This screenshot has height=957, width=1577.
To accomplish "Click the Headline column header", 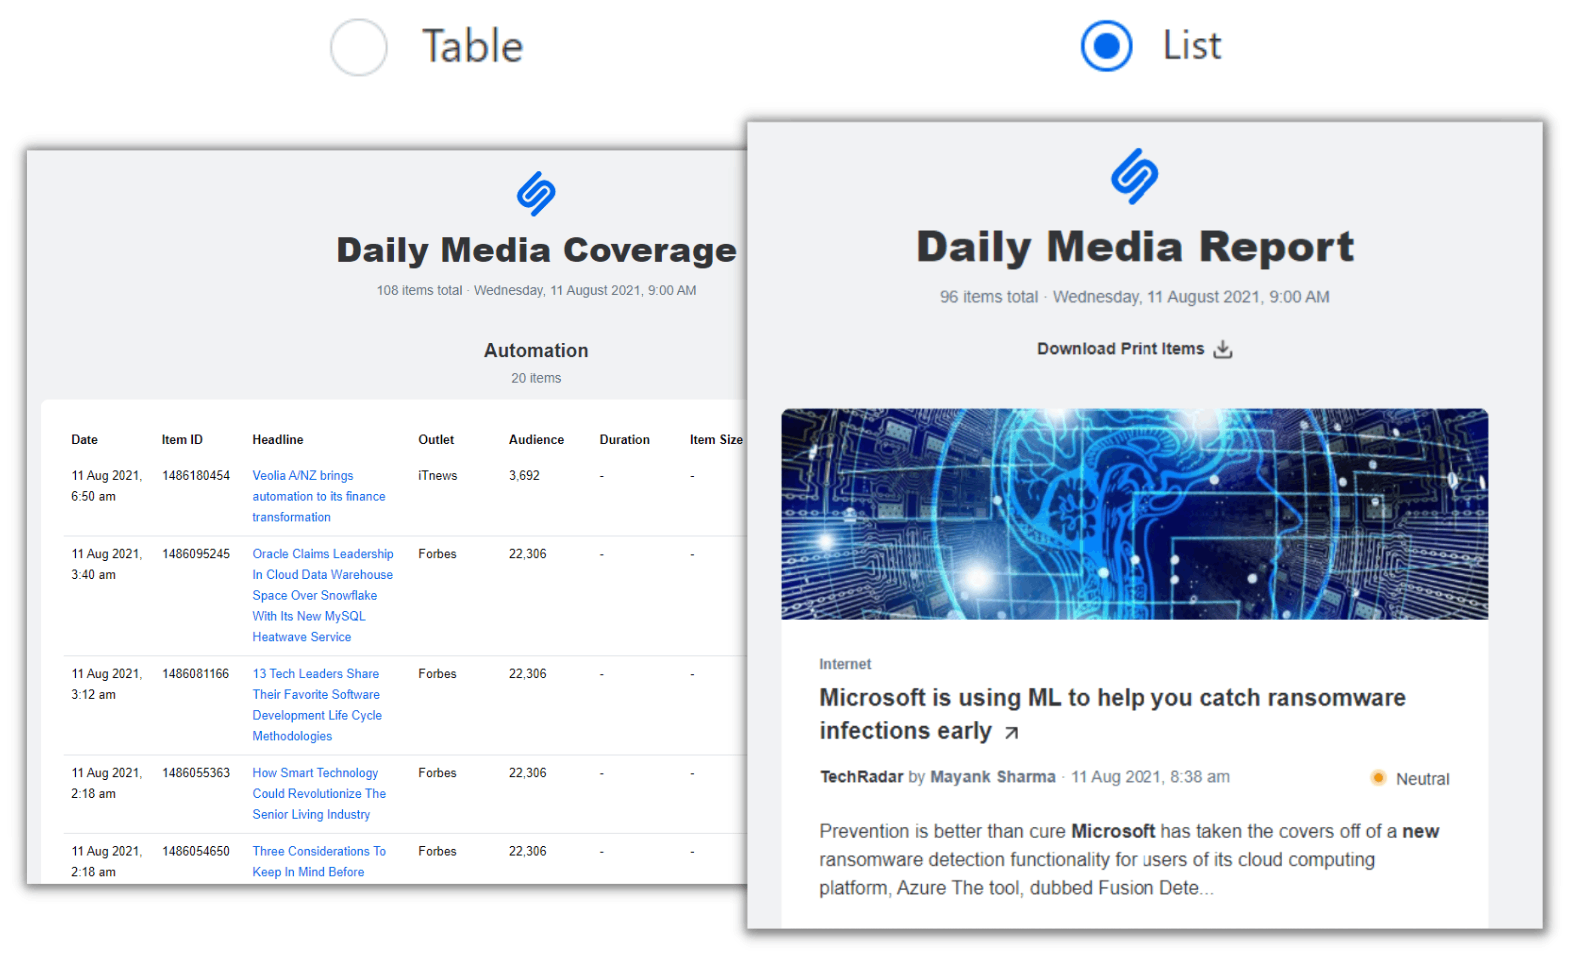I will [x=278, y=440].
